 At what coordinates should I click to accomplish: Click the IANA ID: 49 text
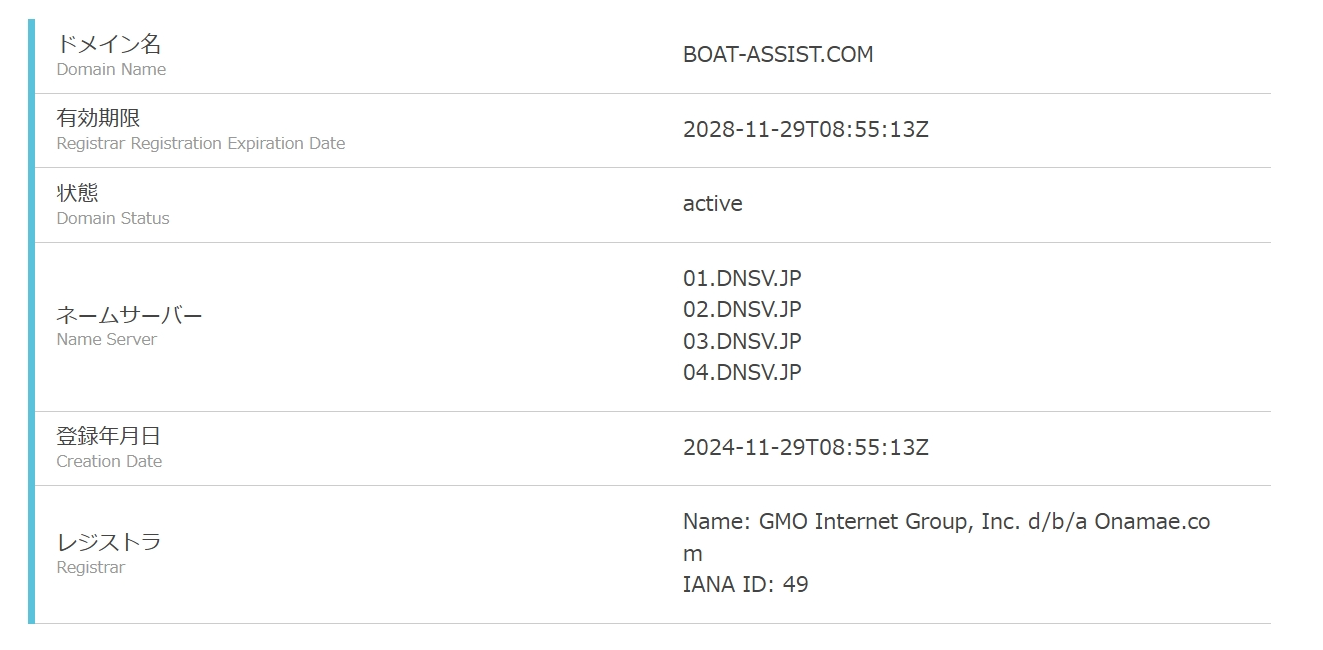tap(745, 585)
